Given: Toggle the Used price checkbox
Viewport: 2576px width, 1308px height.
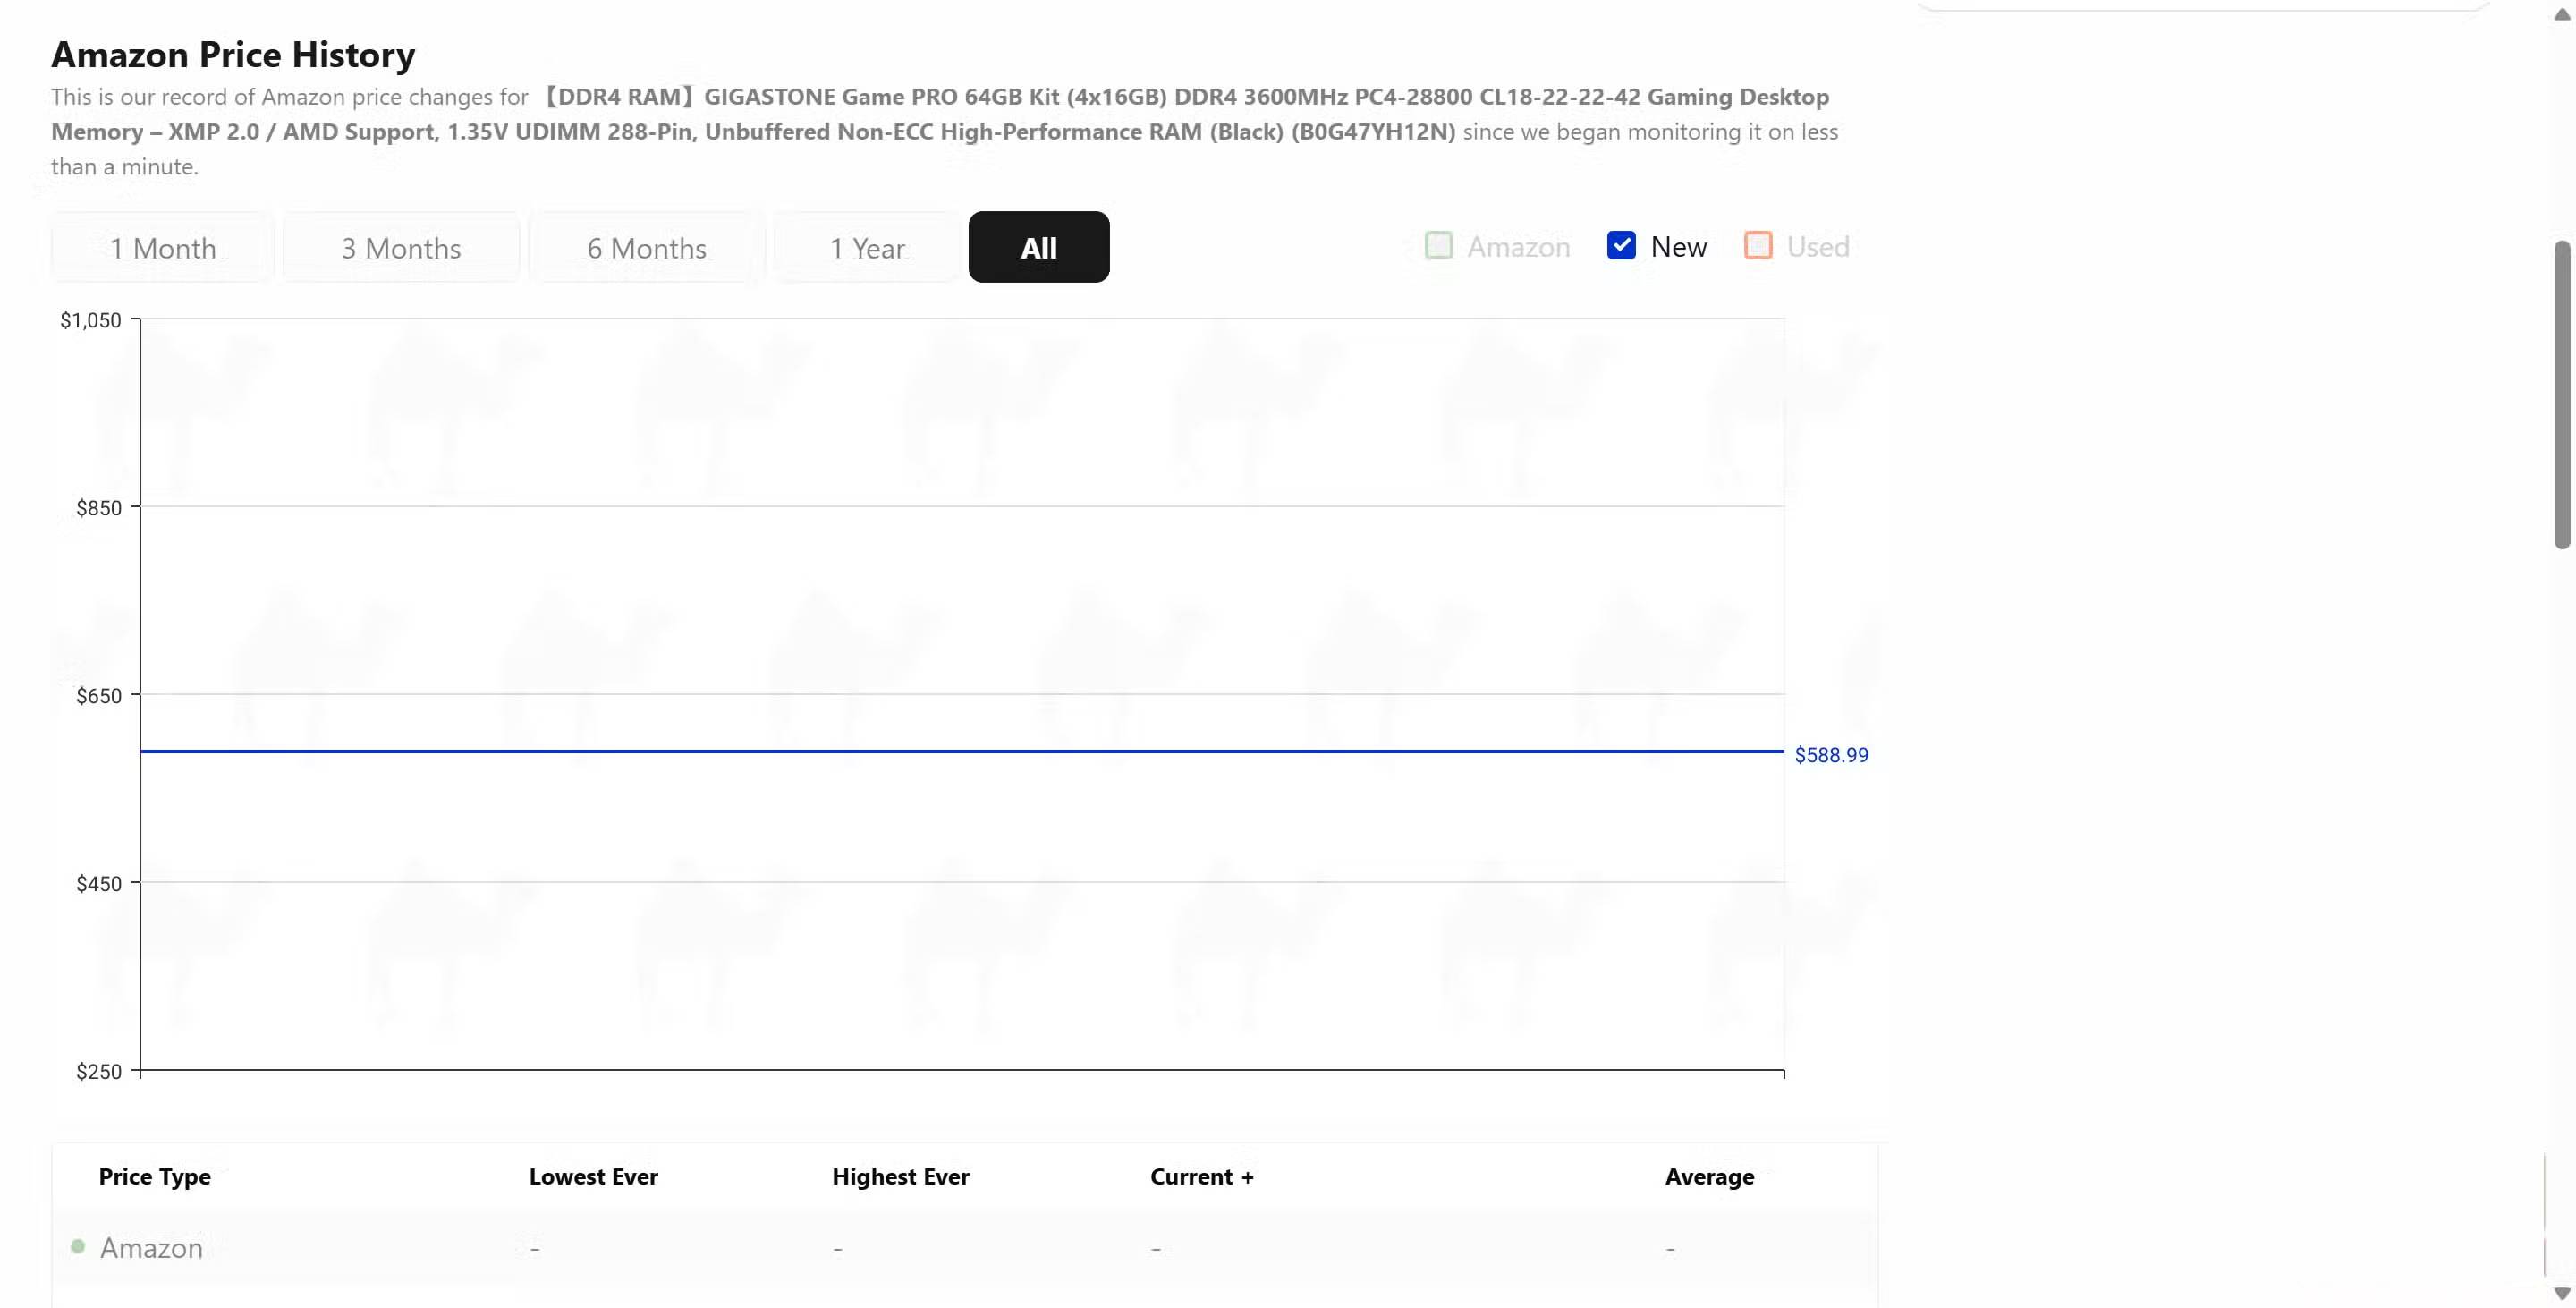Looking at the screenshot, I should [1757, 246].
